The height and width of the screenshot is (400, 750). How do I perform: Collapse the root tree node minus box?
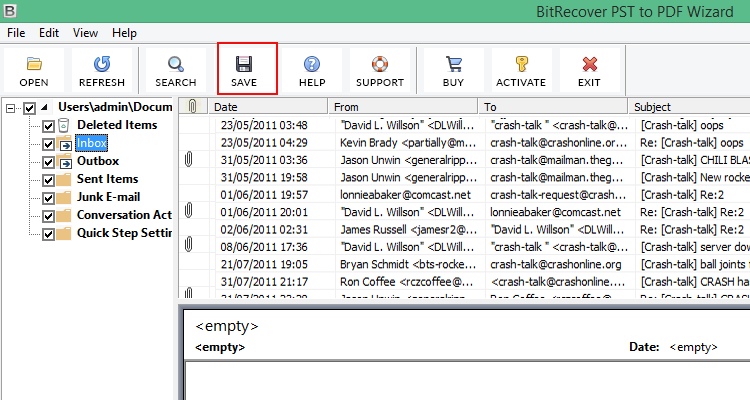click(11, 109)
